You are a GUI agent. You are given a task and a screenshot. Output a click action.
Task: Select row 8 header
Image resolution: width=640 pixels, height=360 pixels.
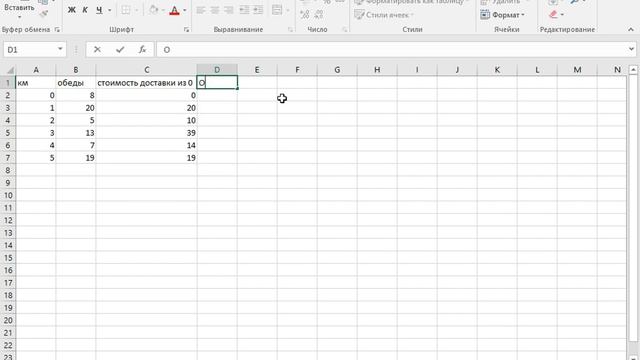[8, 170]
